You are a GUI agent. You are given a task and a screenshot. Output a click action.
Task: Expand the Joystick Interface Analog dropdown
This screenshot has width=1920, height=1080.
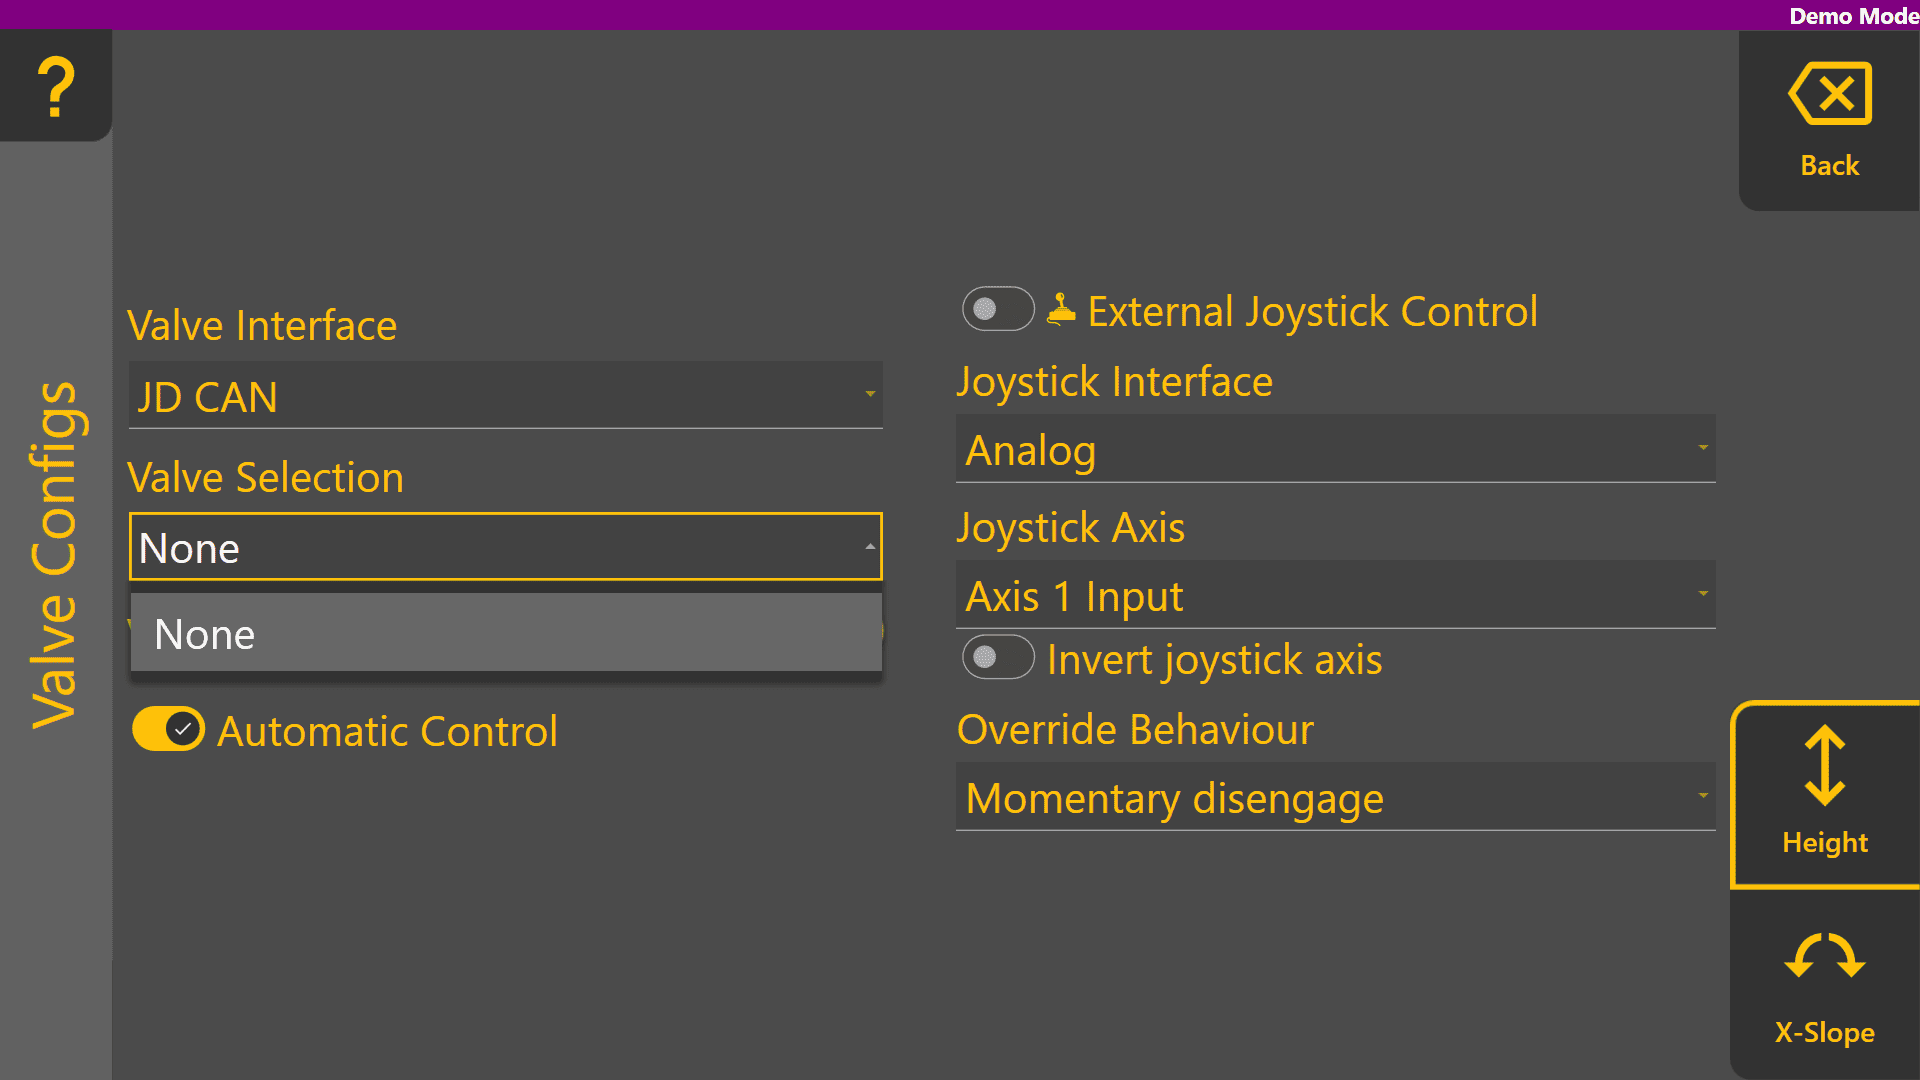1335,449
